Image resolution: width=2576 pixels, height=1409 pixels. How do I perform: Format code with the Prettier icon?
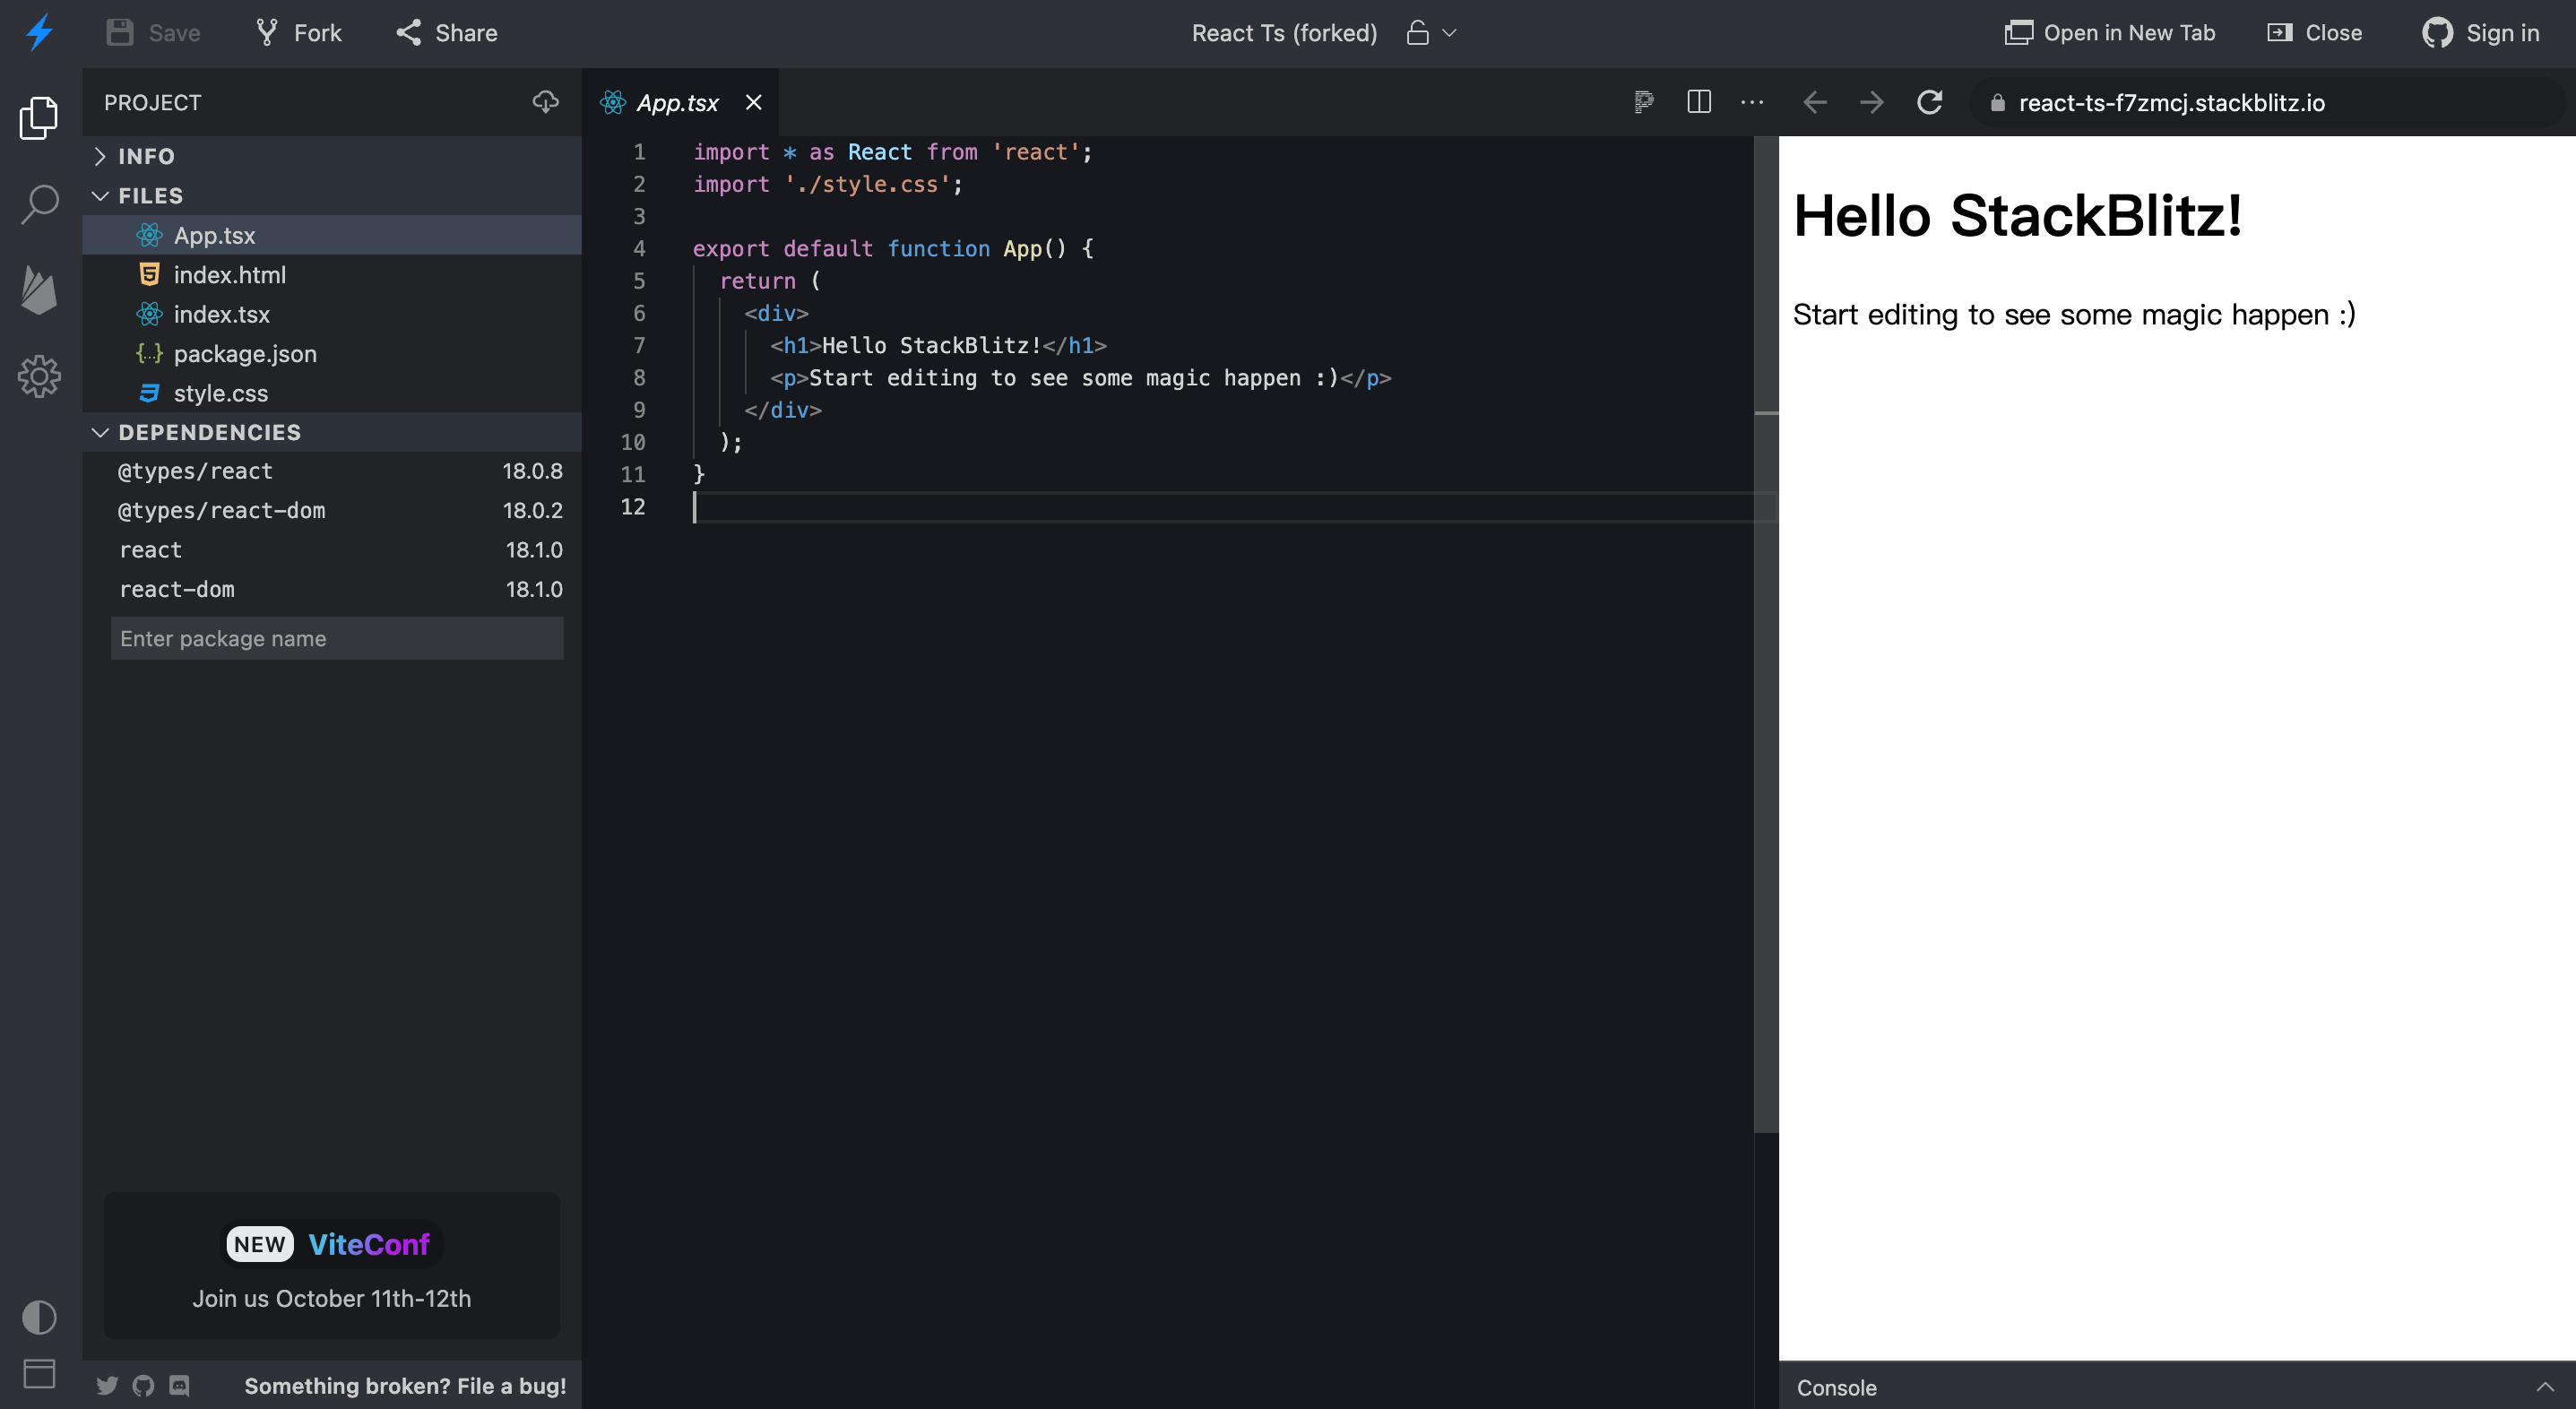point(1643,102)
